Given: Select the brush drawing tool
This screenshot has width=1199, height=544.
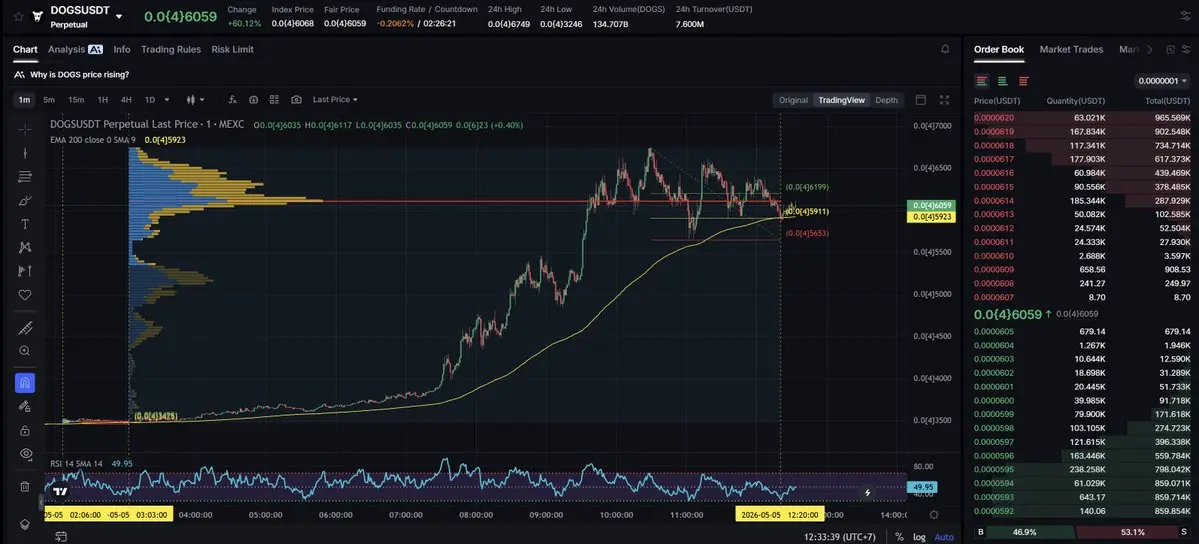Looking at the screenshot, I should coord(25,200).
